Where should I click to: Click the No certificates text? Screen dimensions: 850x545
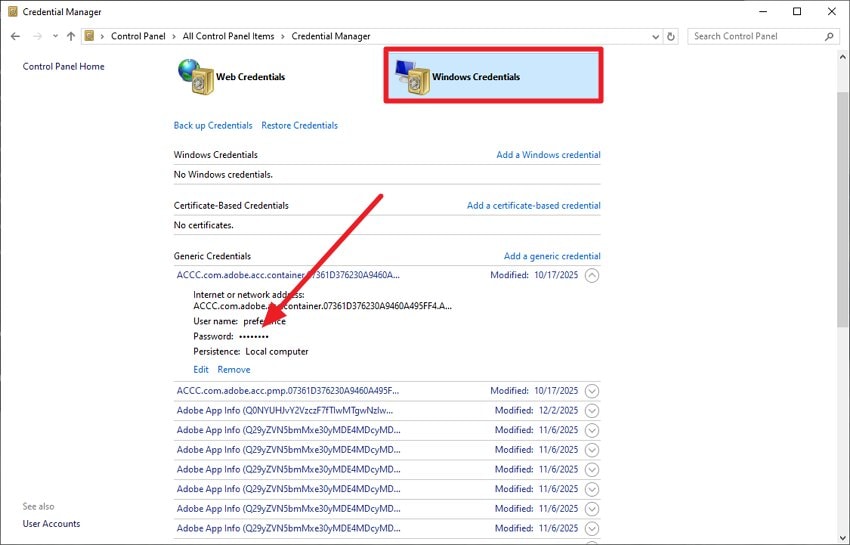coord(203,225)
